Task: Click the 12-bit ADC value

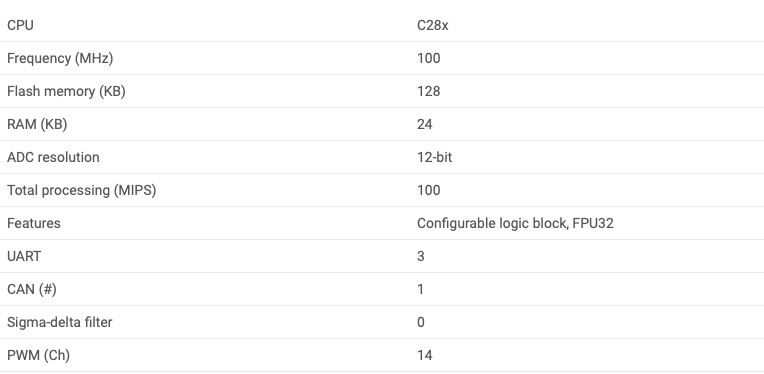Action: [435, 157]
